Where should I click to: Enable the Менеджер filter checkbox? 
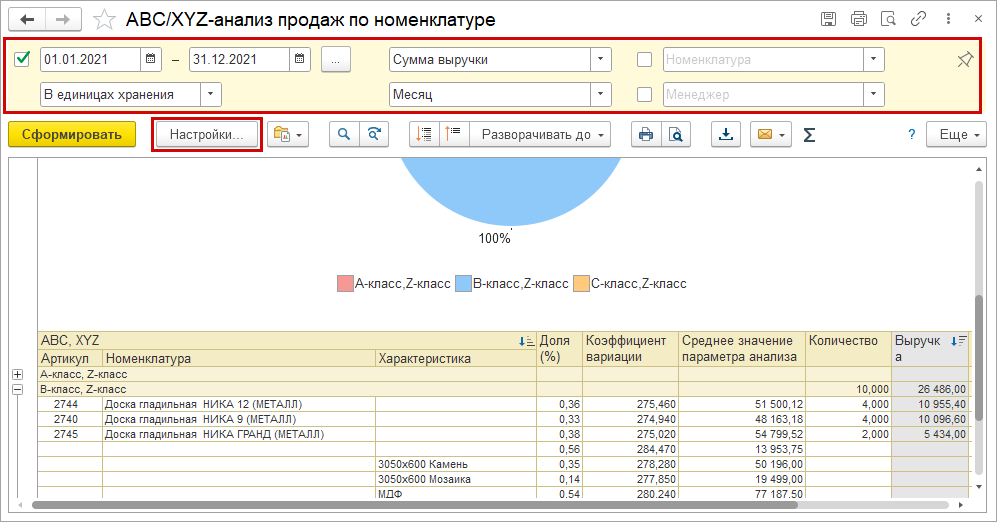644,94
